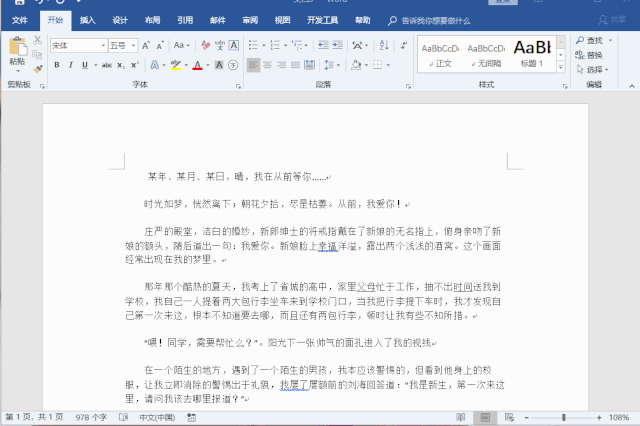Click the 替换 replace button
The height and width of the screenshot is (426, 640).
[x=589, y=55]
